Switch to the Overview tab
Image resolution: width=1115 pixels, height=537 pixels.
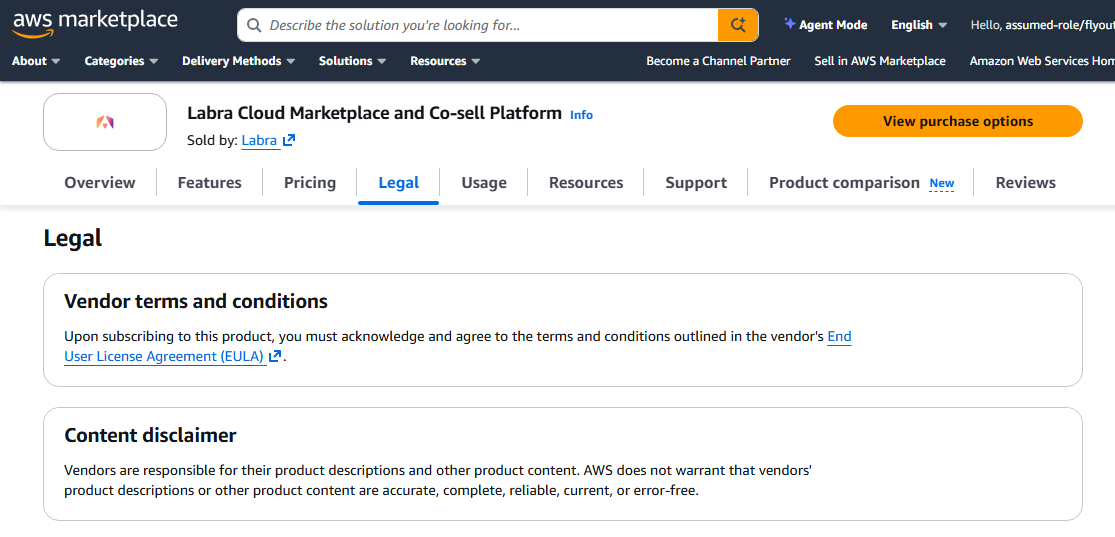(100, 183)
